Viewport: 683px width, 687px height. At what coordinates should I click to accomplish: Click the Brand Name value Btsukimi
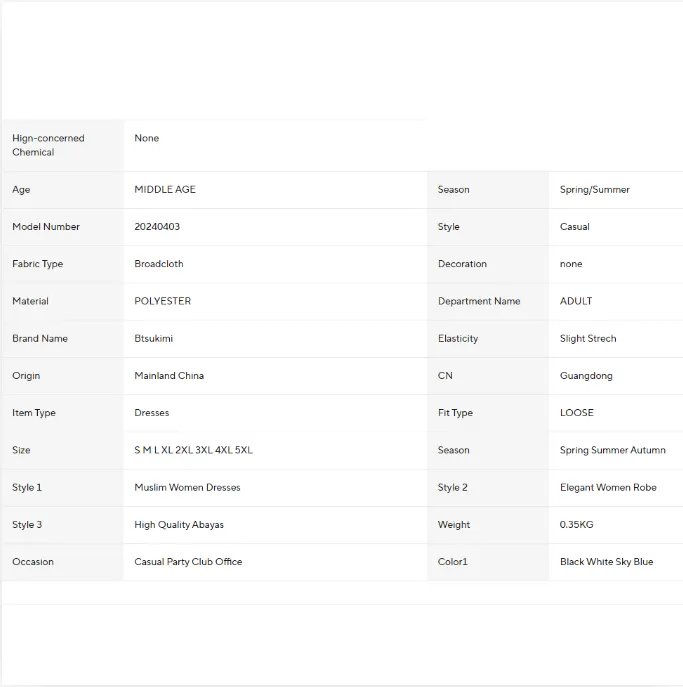pyautogui.click(x=153, y=338)
